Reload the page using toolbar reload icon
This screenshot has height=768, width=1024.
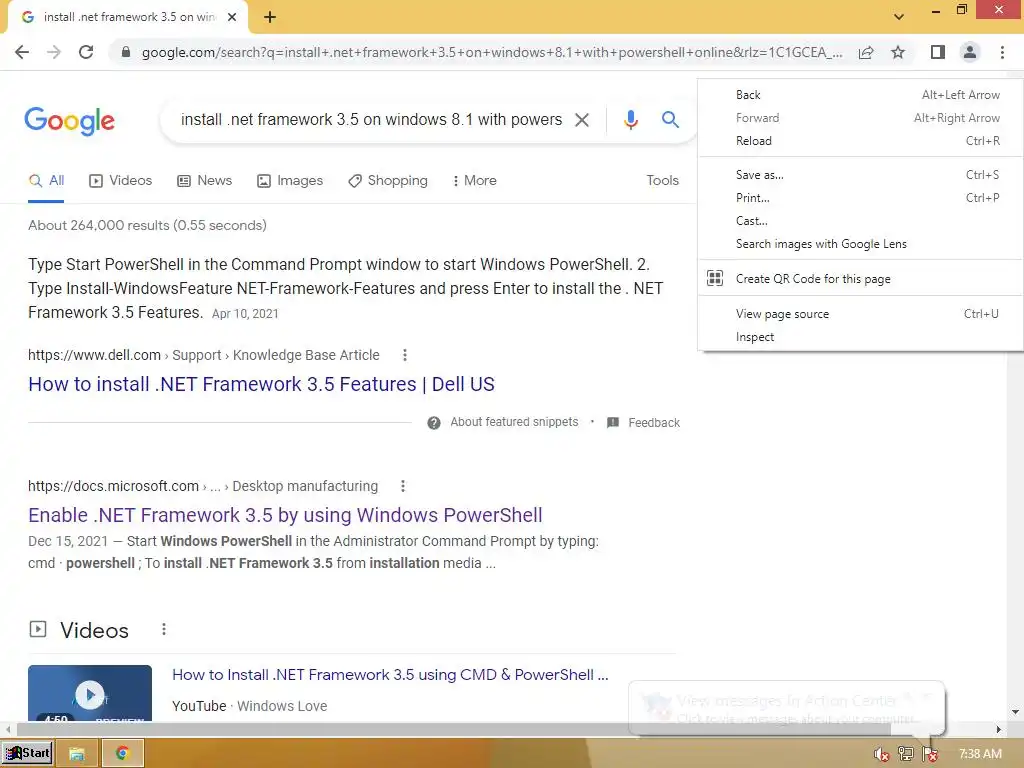click(86, 52)
